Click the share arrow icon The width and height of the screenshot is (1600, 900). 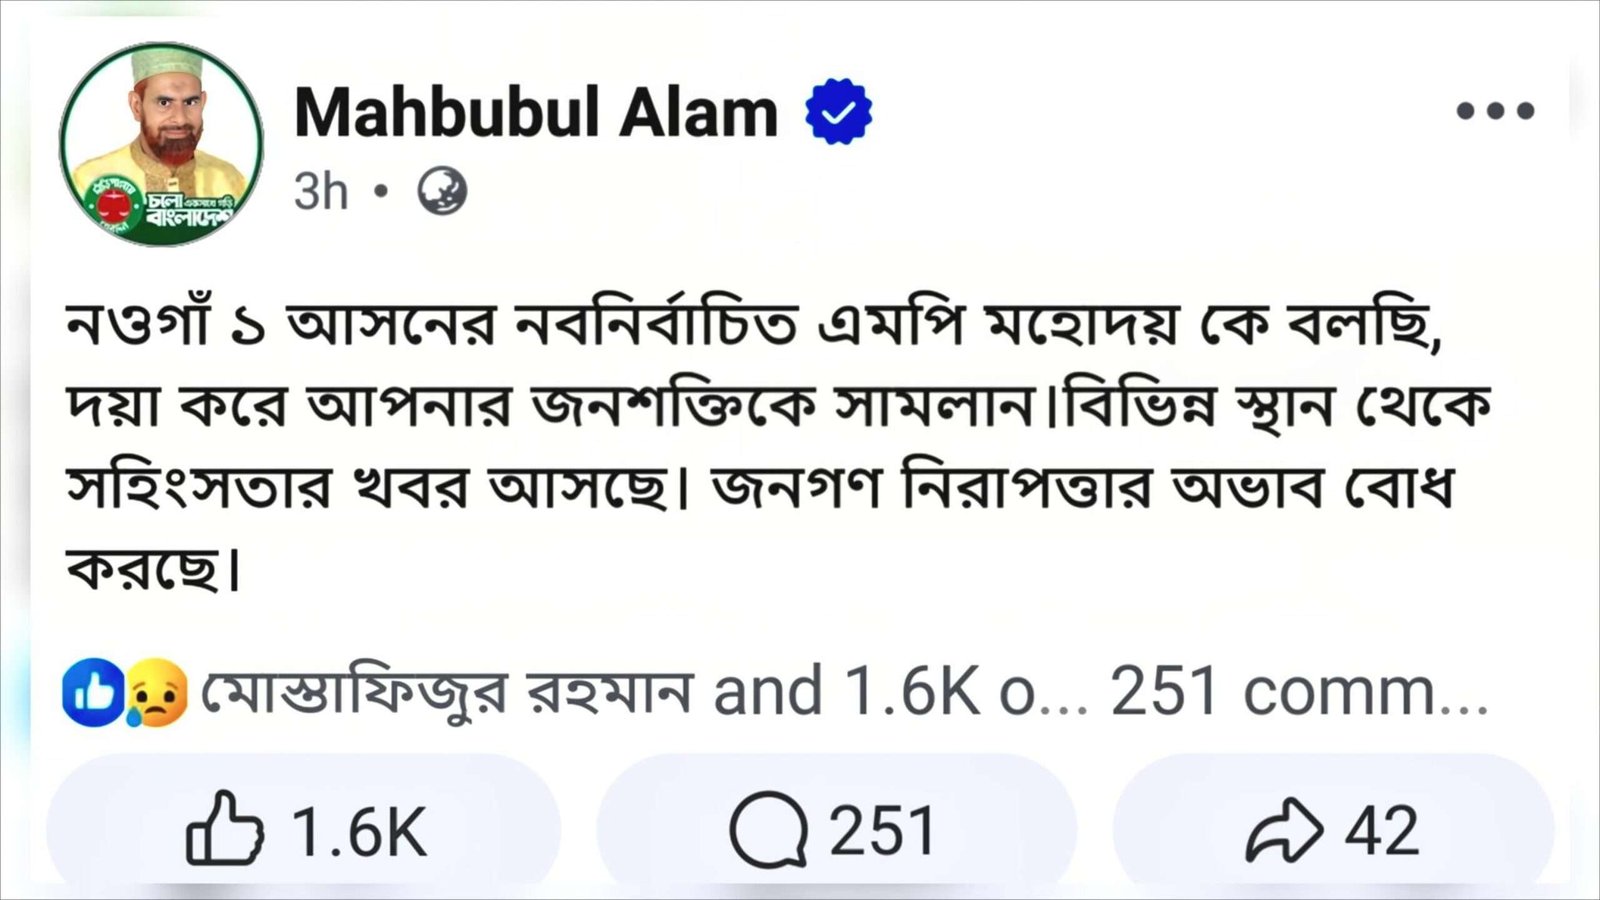[1283, 830]
